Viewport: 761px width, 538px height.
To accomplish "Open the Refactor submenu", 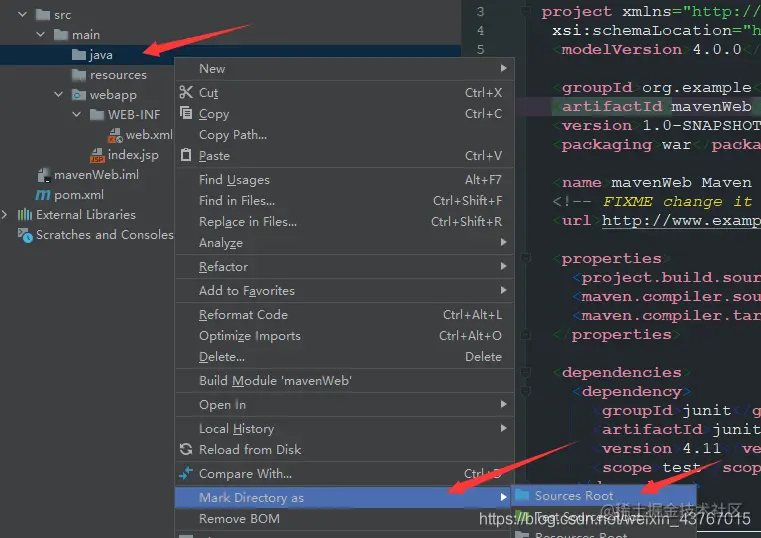I will [344, 266].
